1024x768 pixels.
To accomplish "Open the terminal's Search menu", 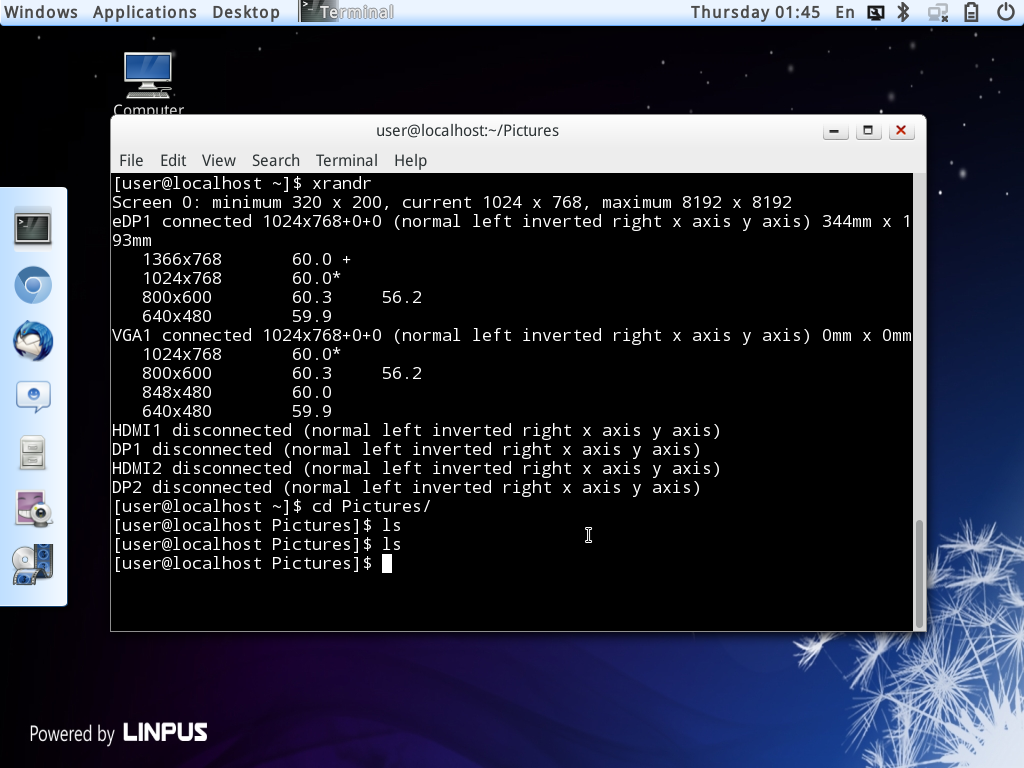I will [x=275, y=160].
